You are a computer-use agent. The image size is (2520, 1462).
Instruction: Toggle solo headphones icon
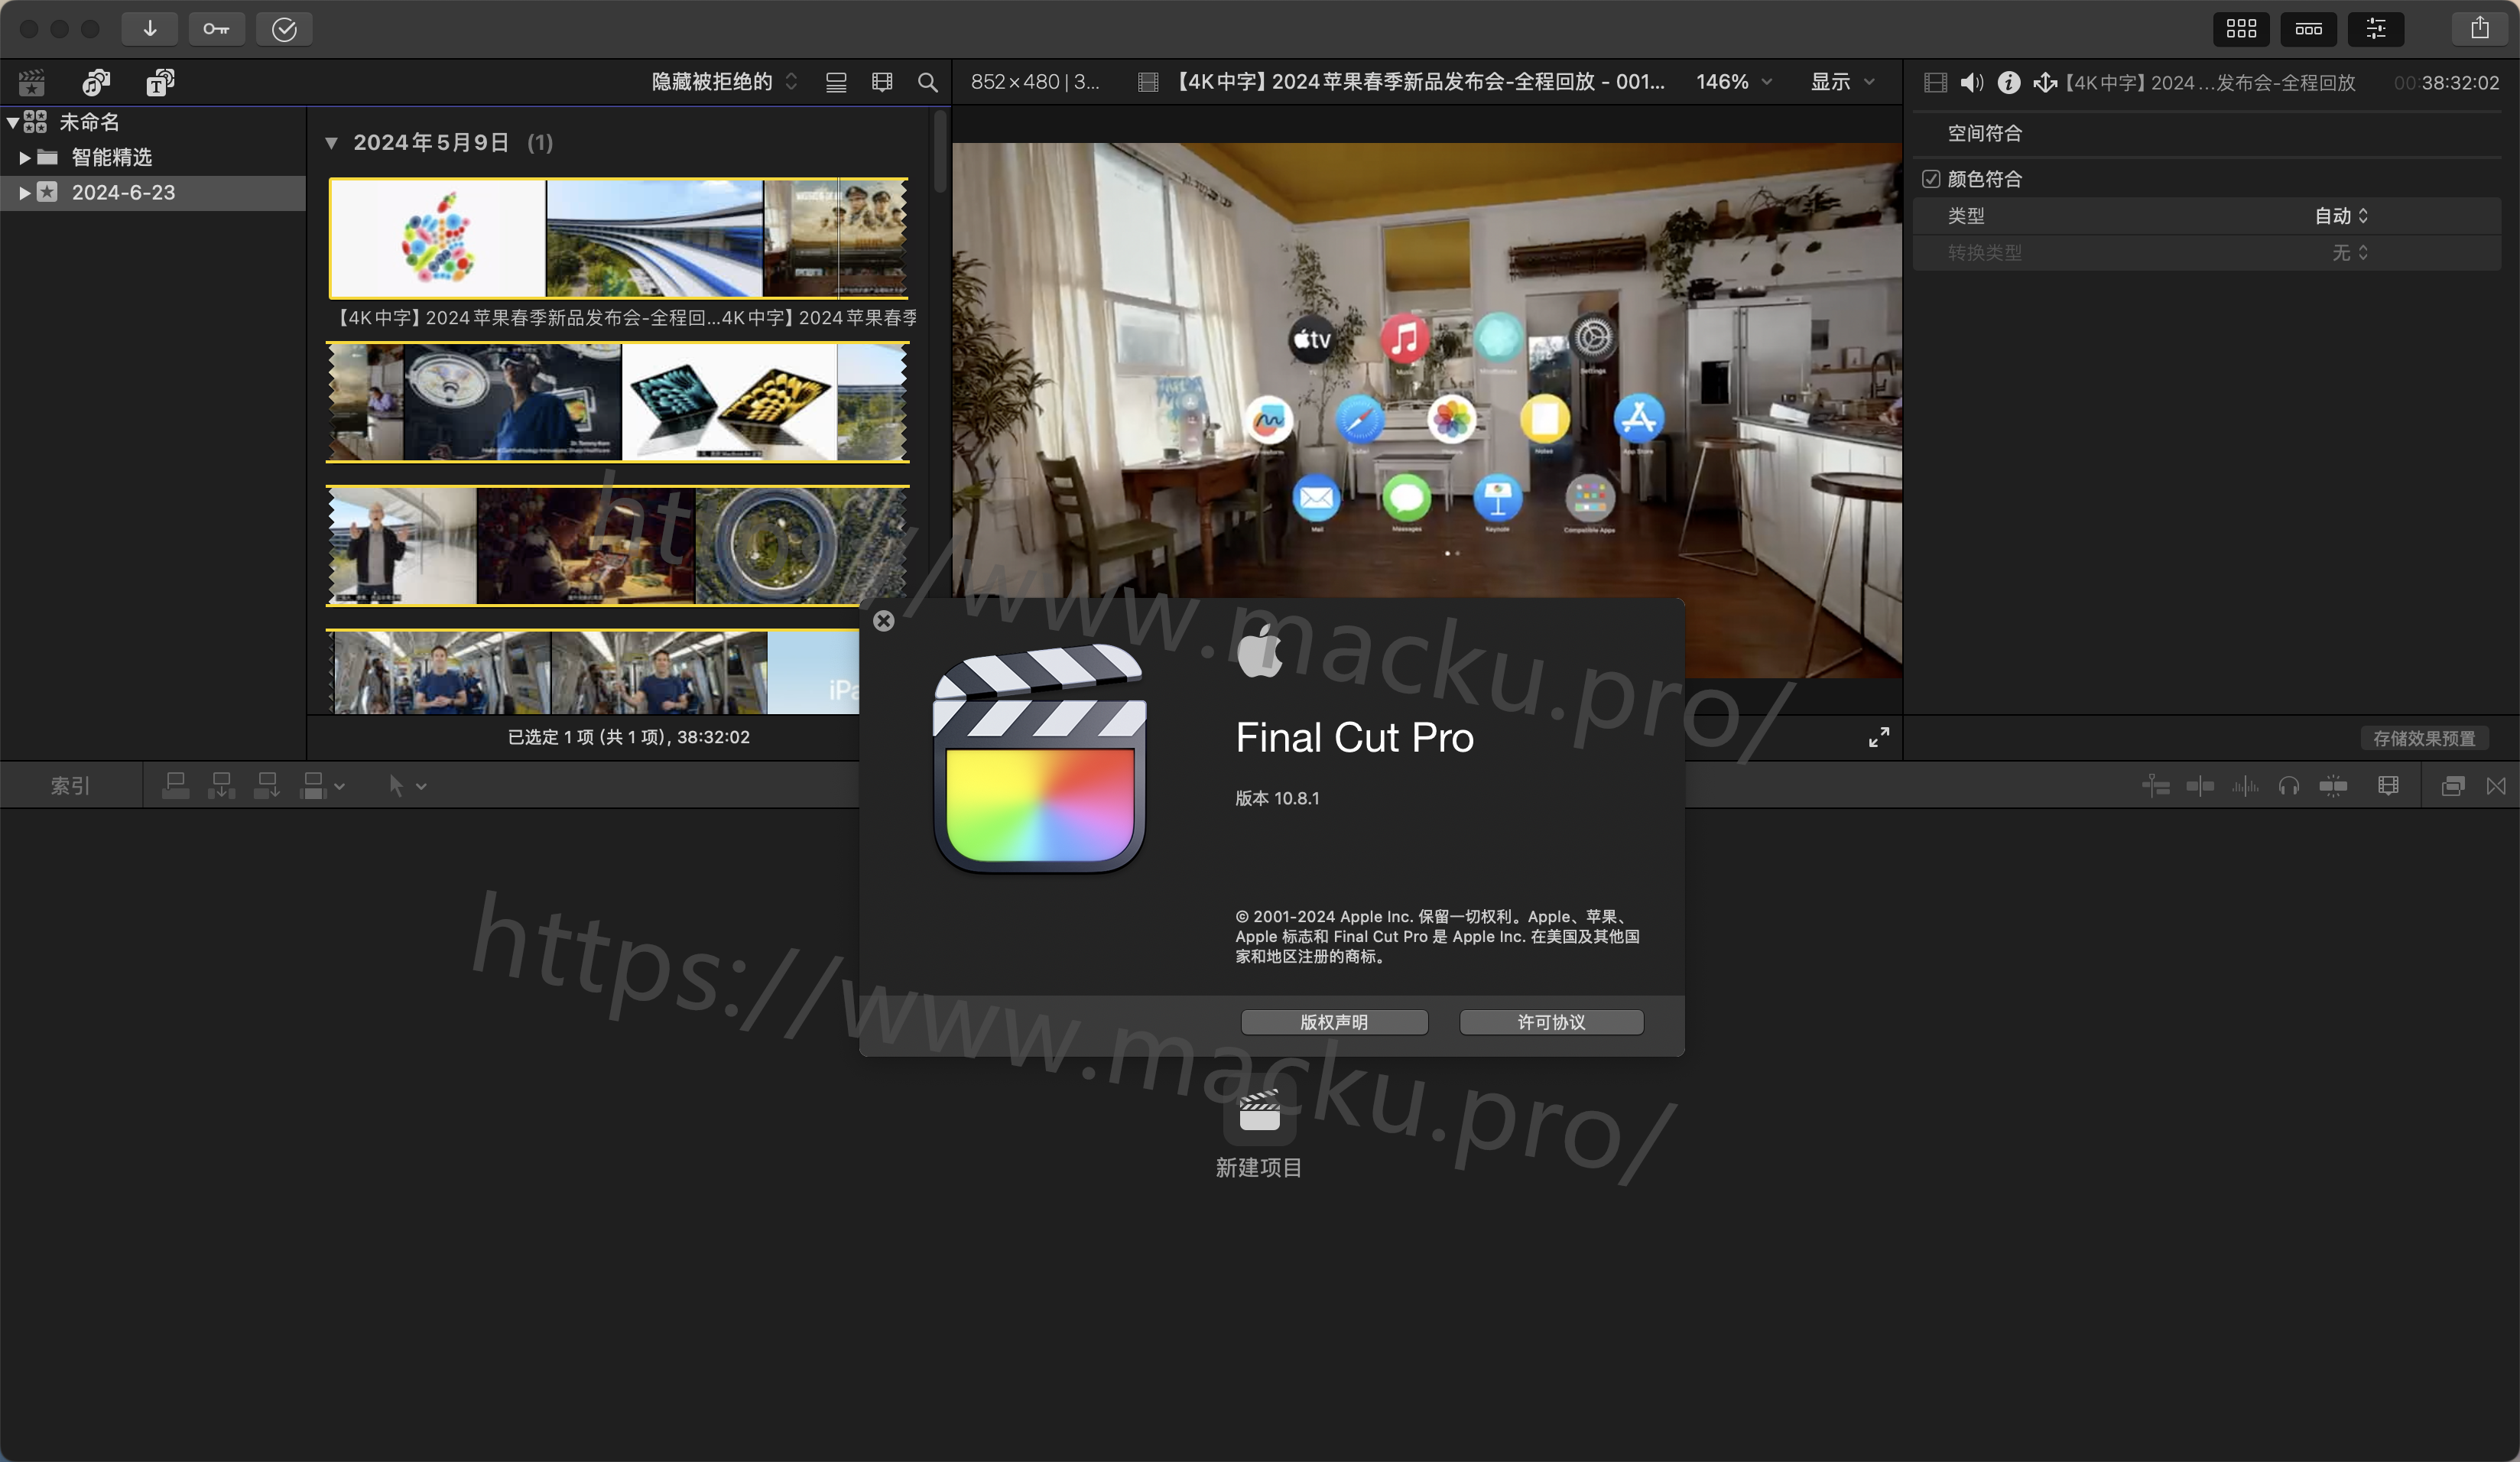tap(2289, 787)
